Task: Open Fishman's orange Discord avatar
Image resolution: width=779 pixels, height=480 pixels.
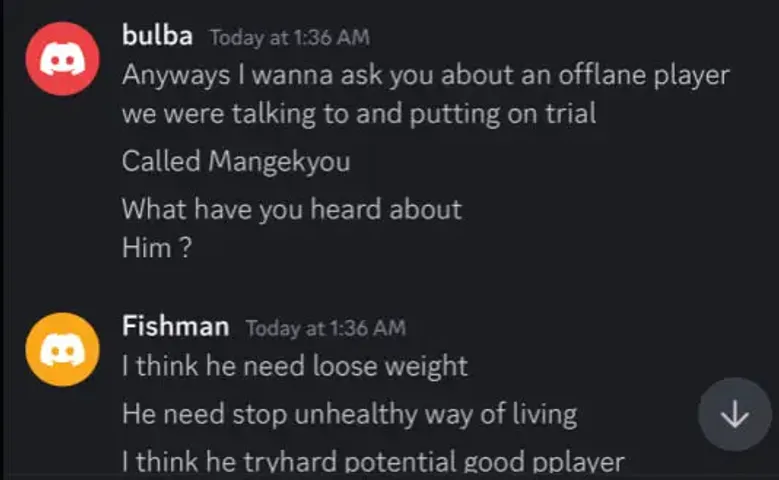Action: [62, 349]
